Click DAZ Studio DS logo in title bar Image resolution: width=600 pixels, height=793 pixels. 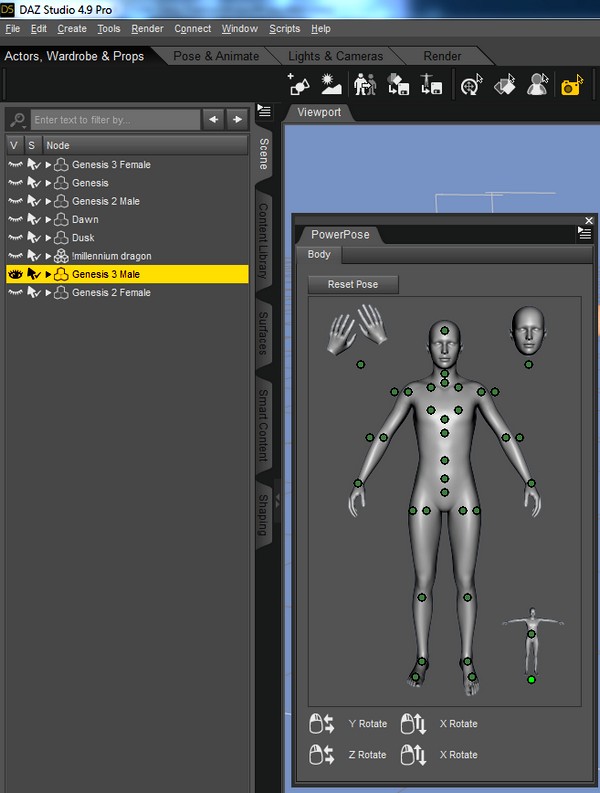coord(8,9)
